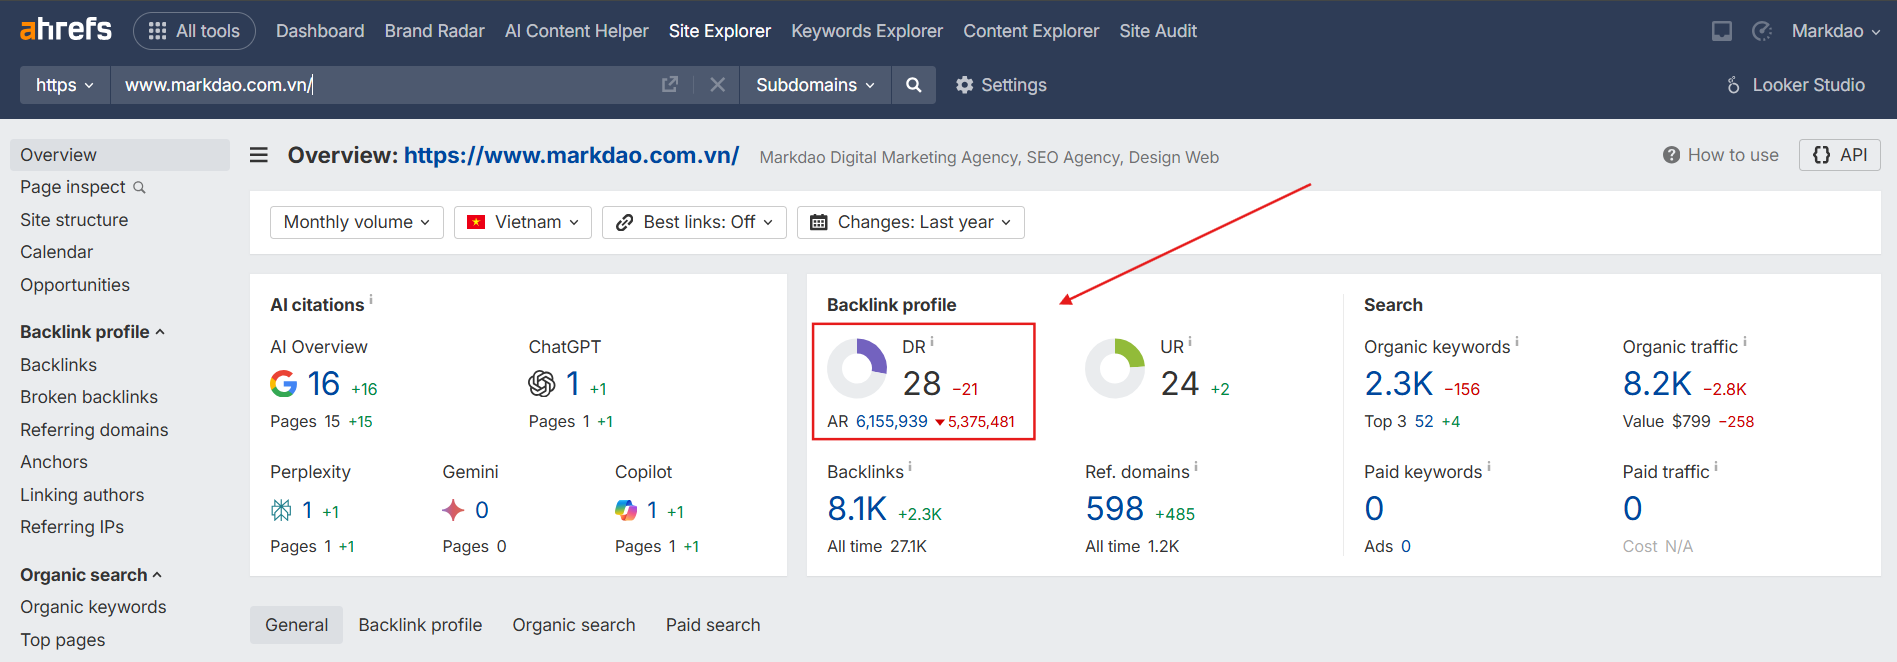Click the AI Overview count 16
This screenshot has height=662, width=1897.
[x=323, y=384]
